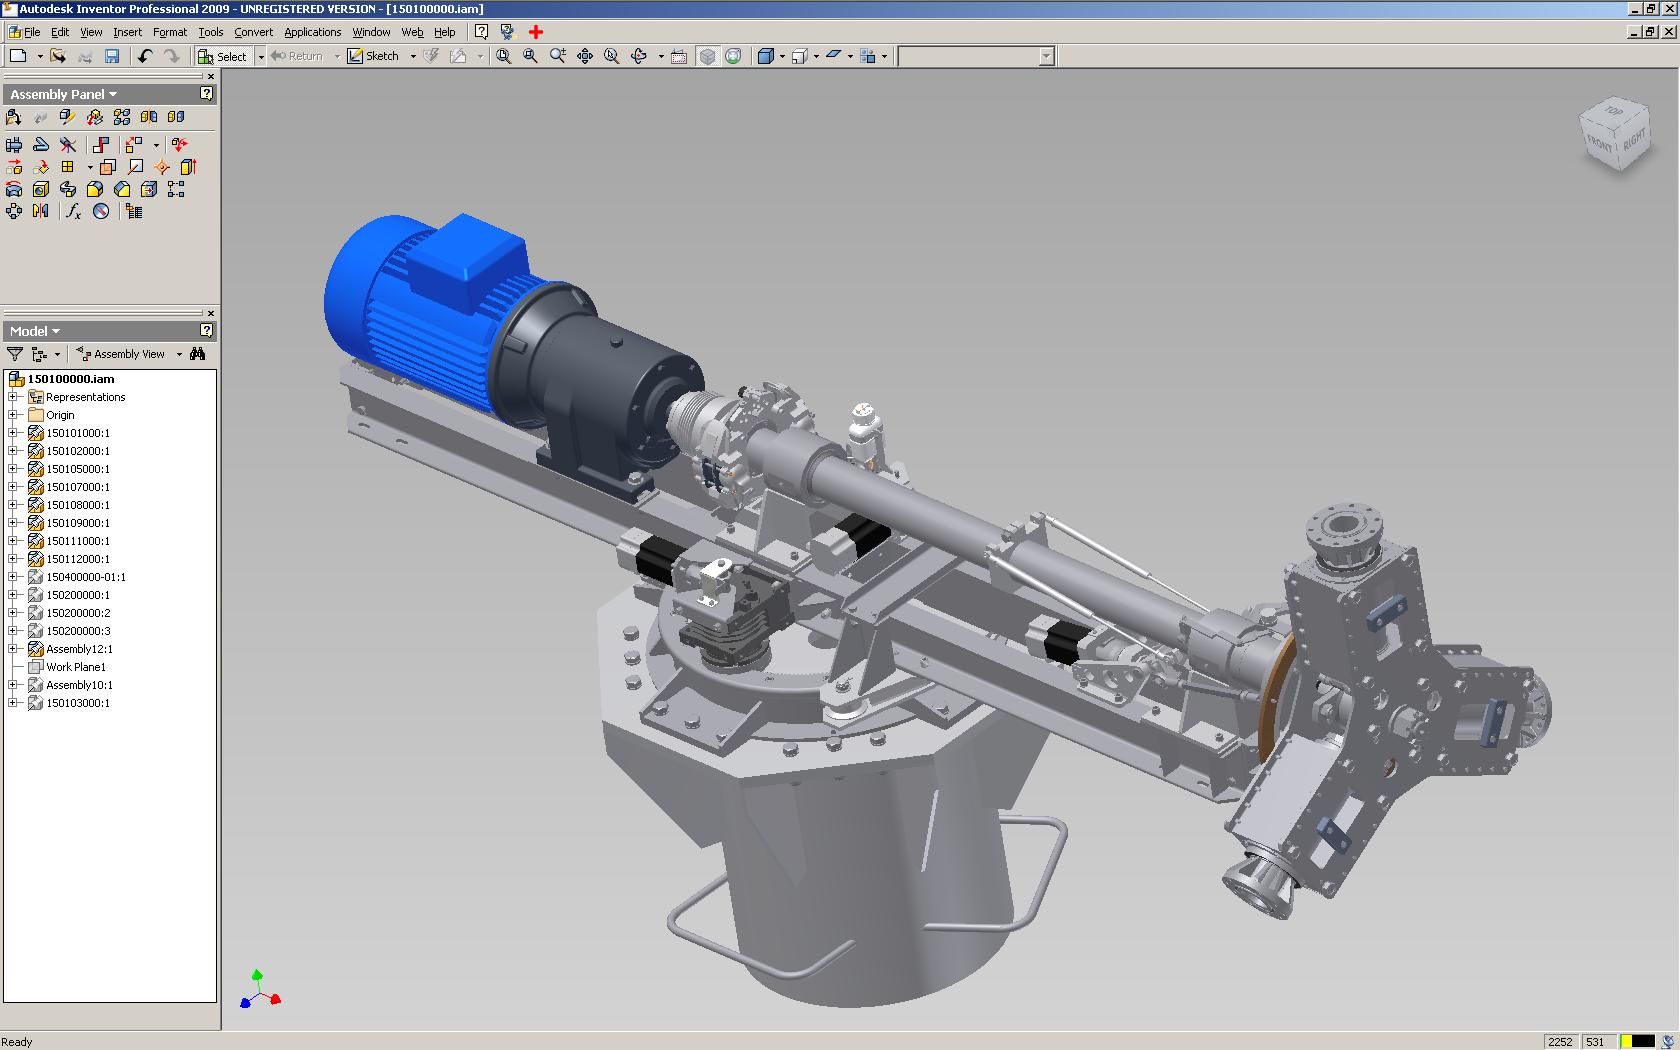
Task: Open the Insert menu
Action: pyautogui.click(x=127, y=32)
